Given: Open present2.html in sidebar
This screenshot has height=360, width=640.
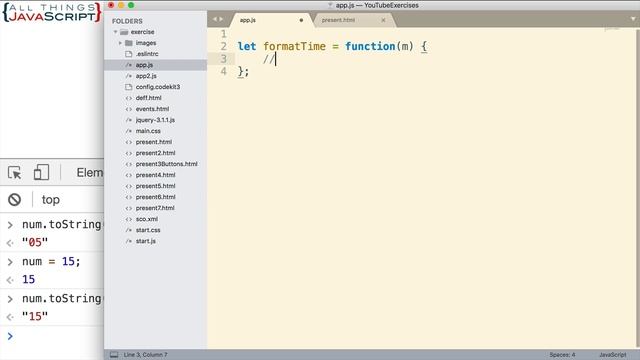Looking at the screenshot, I should 155,153.
